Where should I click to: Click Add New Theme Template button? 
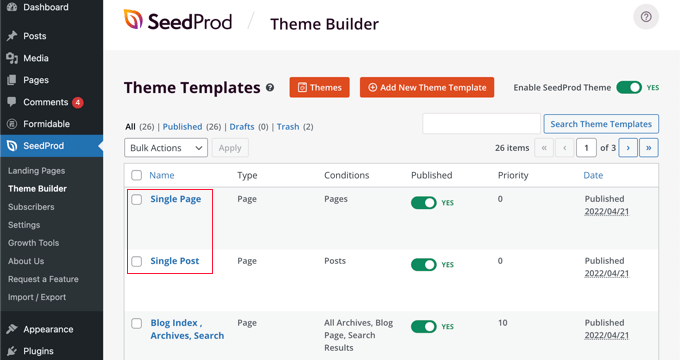point(427,87)
